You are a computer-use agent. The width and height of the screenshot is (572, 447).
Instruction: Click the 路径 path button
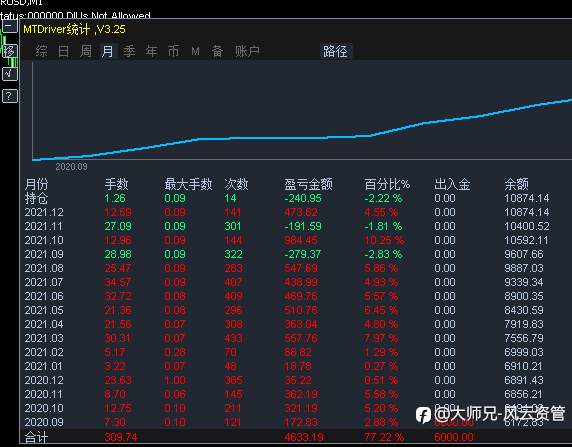pyautogui.click(x=335, y=51)
